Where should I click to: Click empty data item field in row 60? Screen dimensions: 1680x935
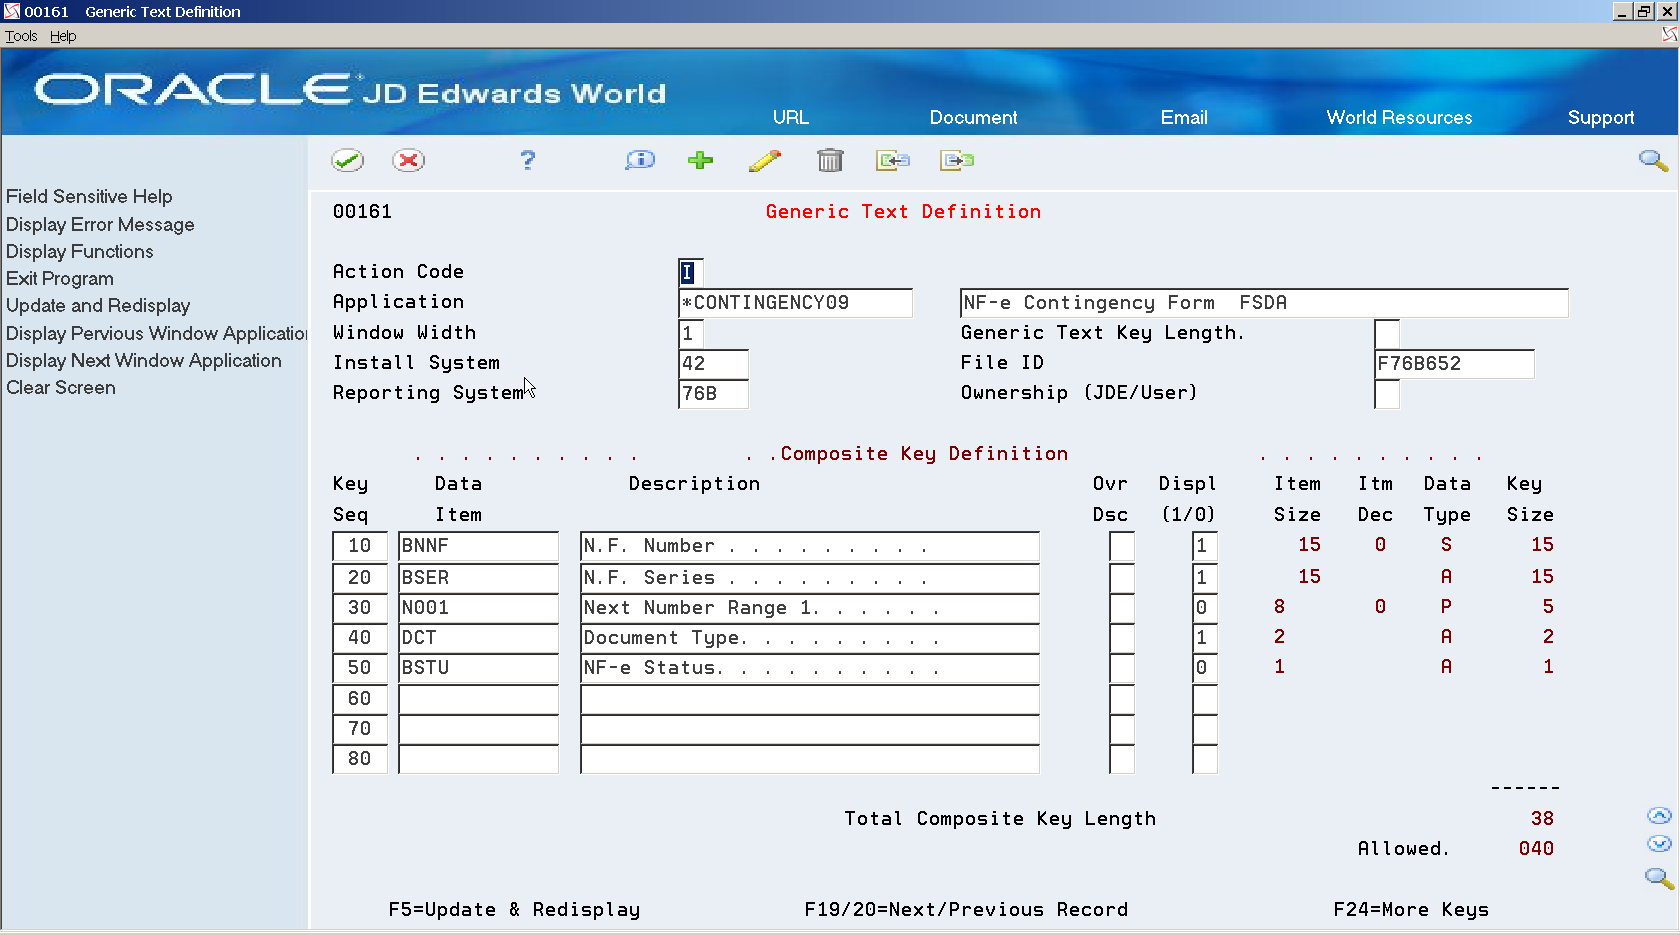pos(478,699)
